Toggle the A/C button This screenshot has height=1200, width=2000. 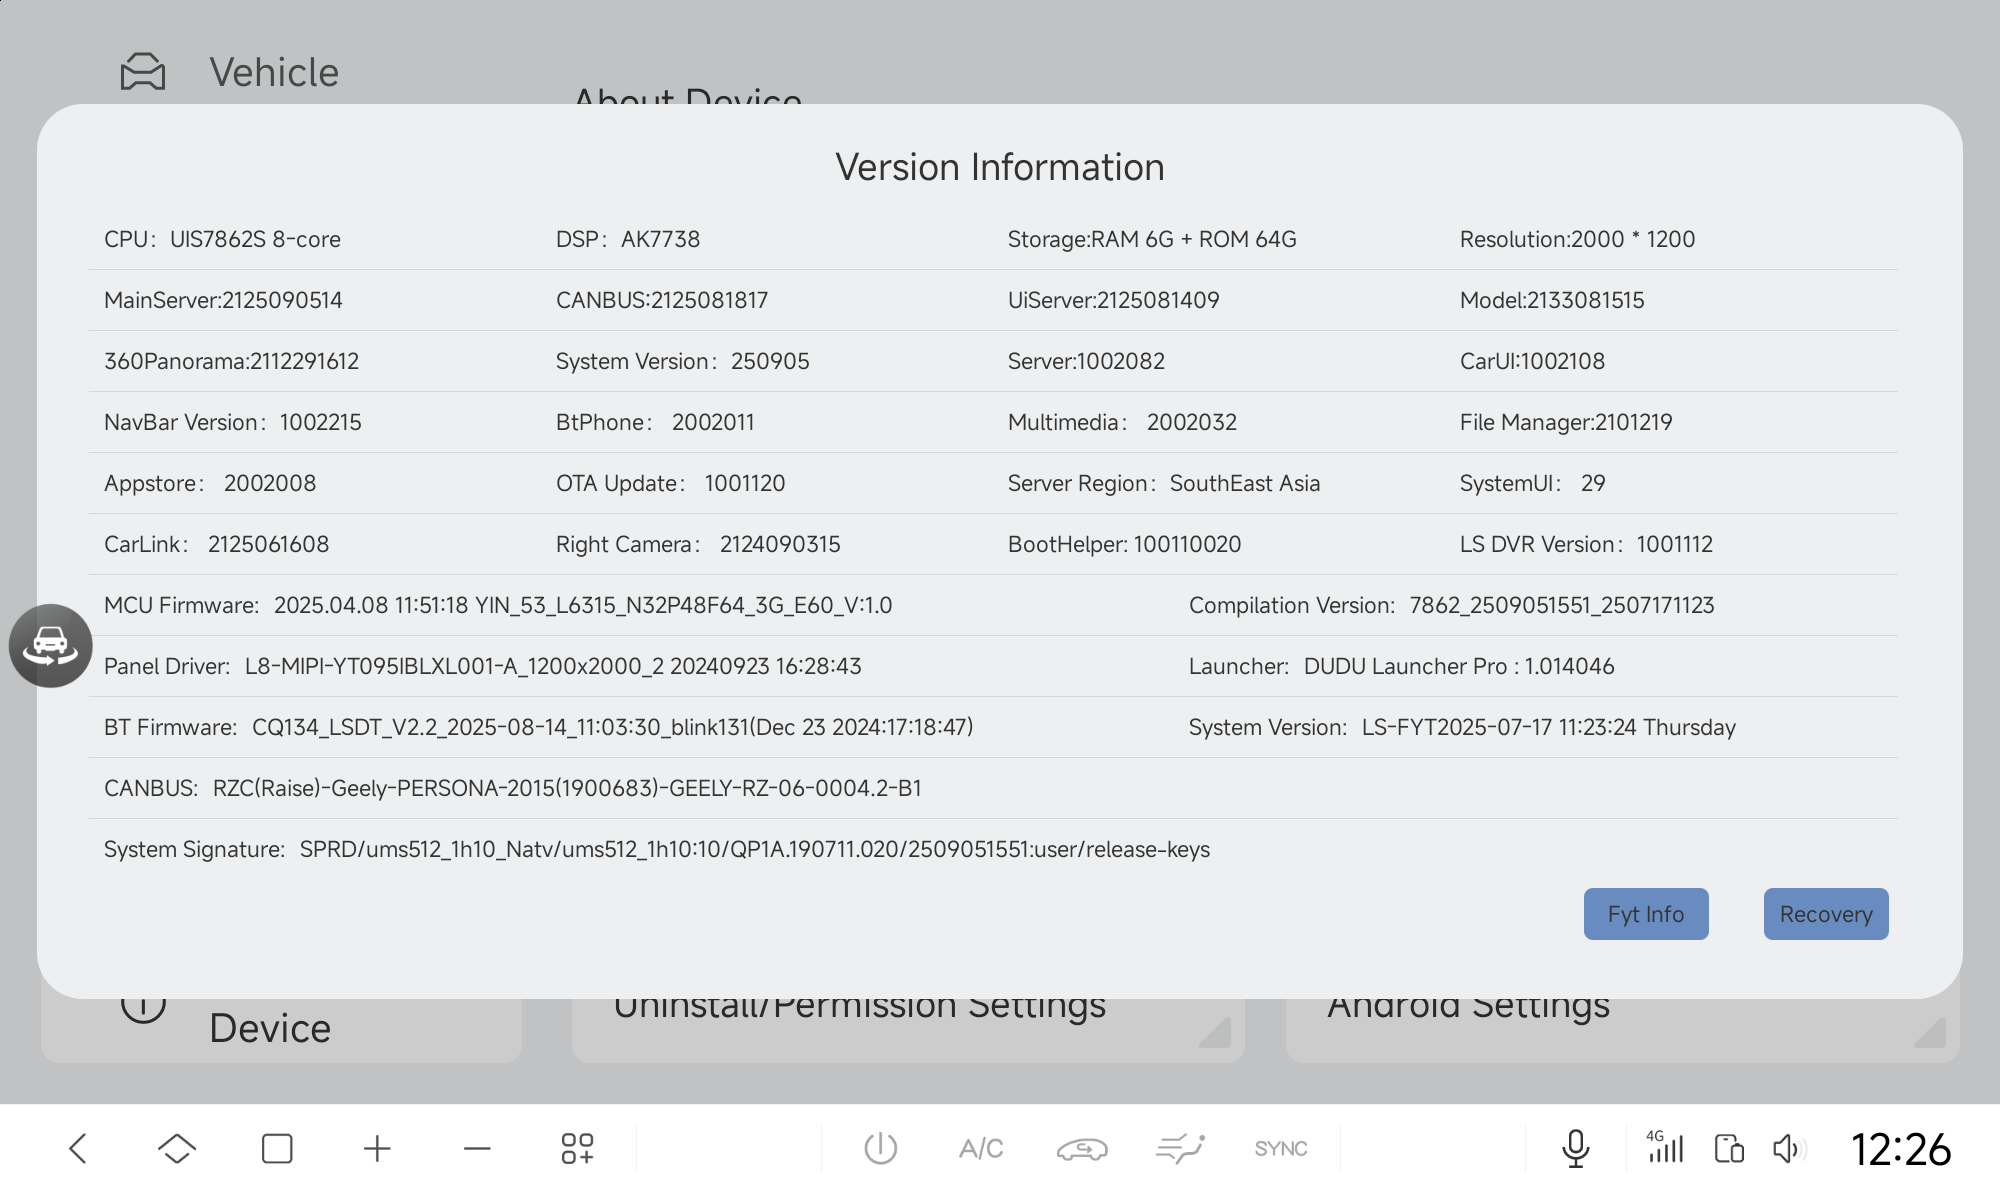pos(981,1148)
